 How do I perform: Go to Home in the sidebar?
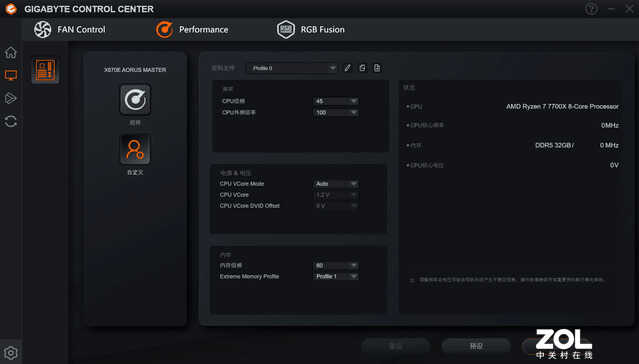pos(11,53)
